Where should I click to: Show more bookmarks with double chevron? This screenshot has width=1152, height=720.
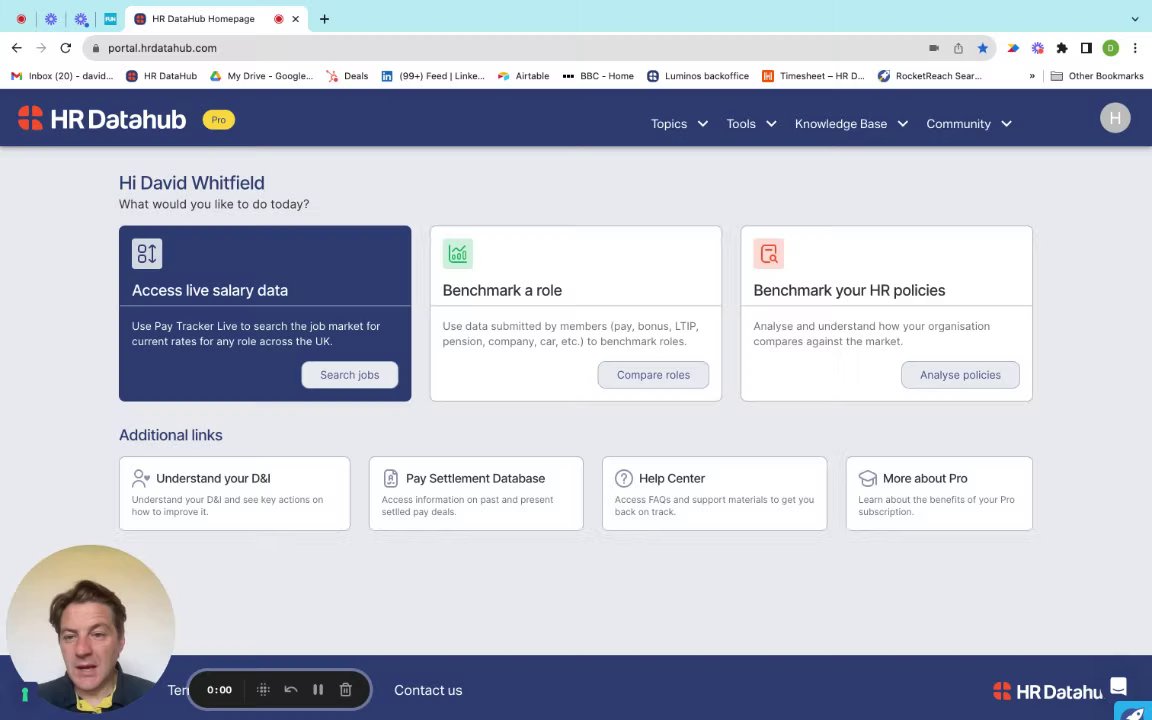(x=1032, y=76)
